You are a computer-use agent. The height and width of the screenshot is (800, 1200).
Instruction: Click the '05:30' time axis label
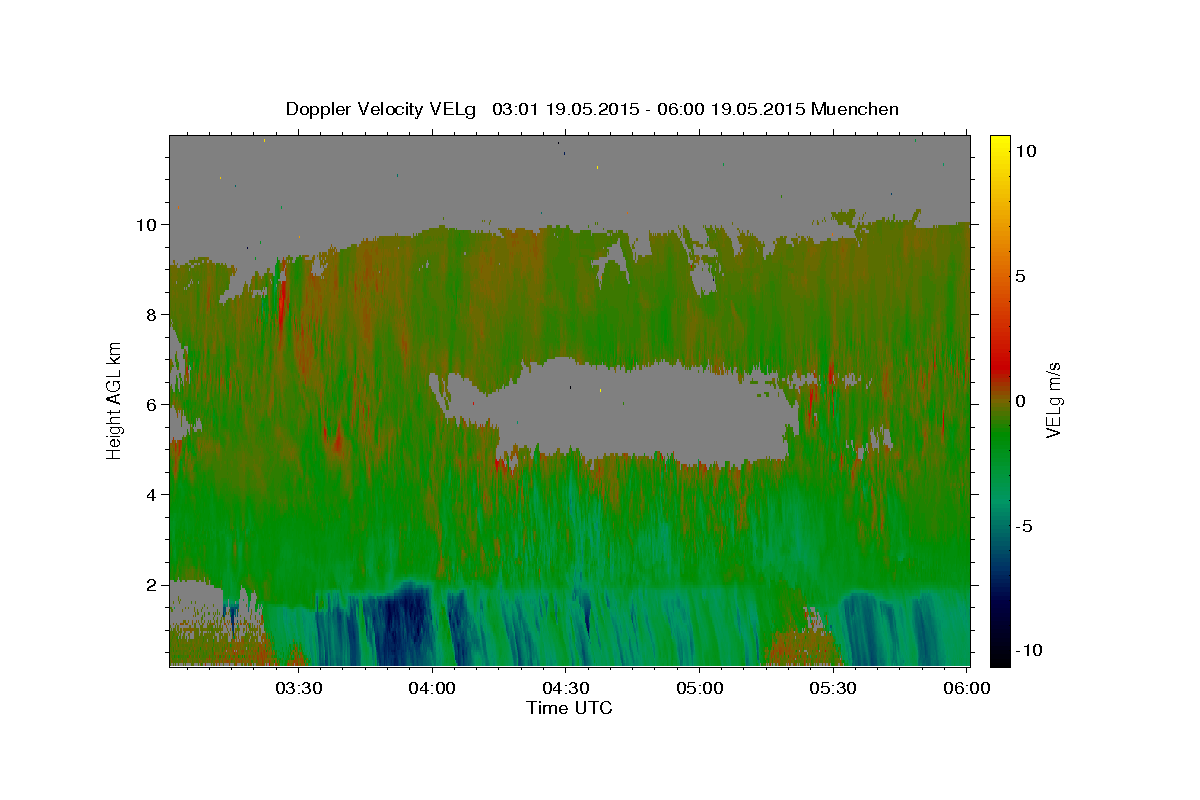click(833, 689)
